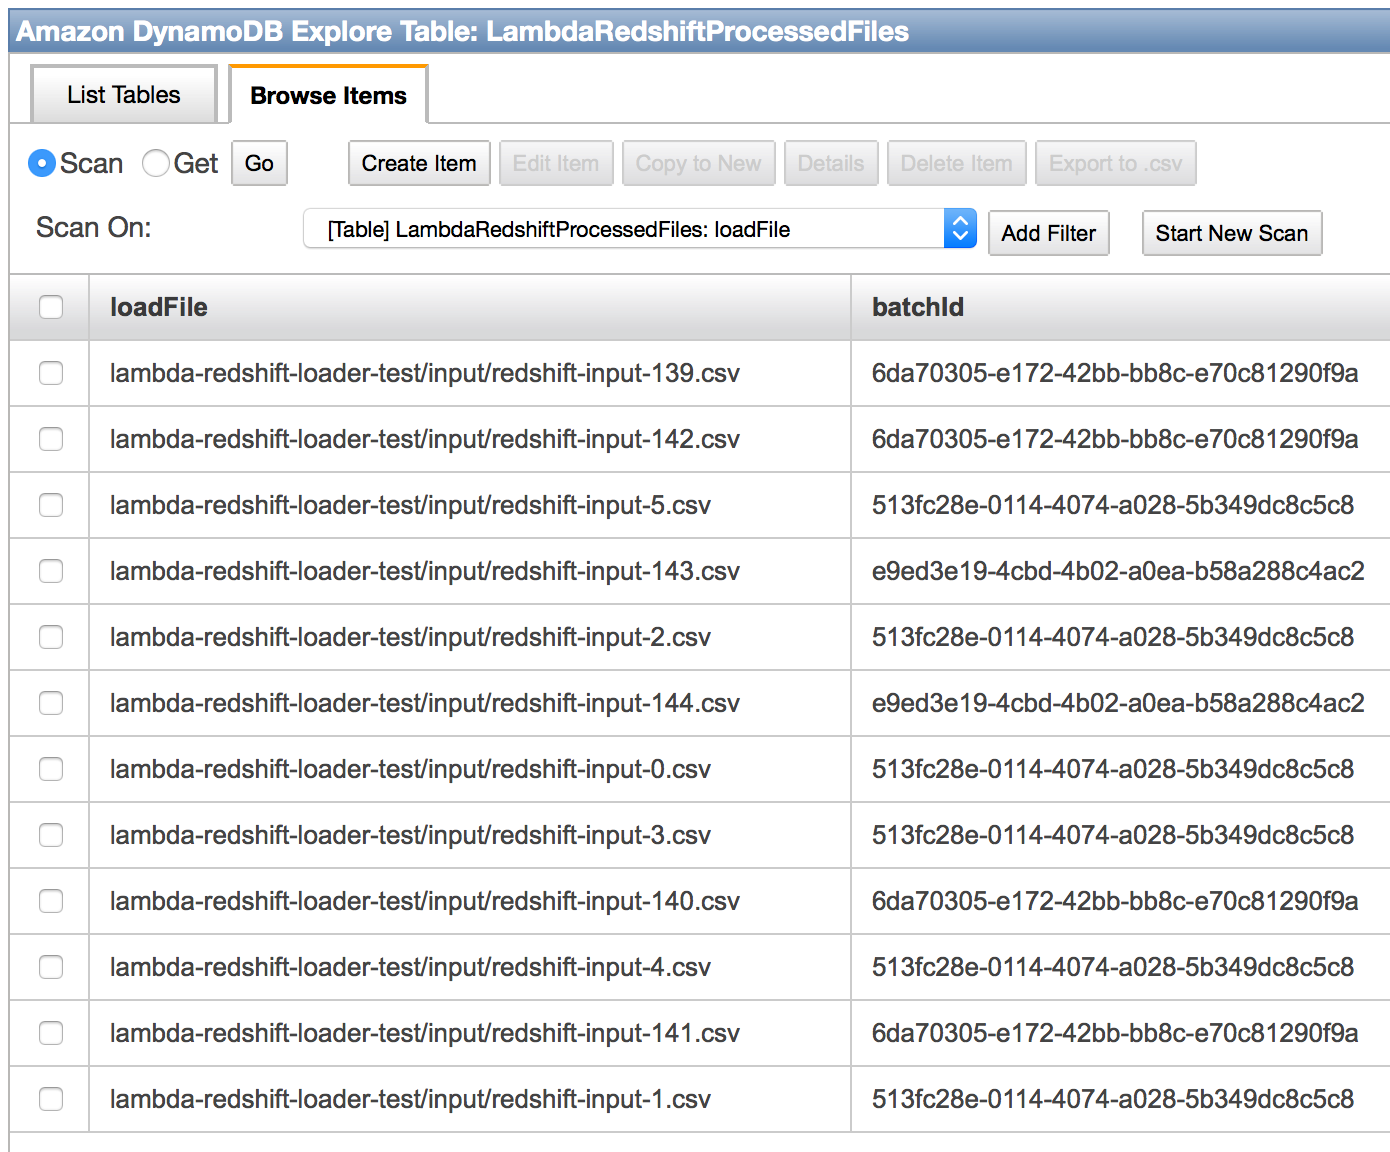The width and height of the screenshot is (1390, 1152).
Task: Check the row for redshift-input-139.csv
Action: pos(51,373)
